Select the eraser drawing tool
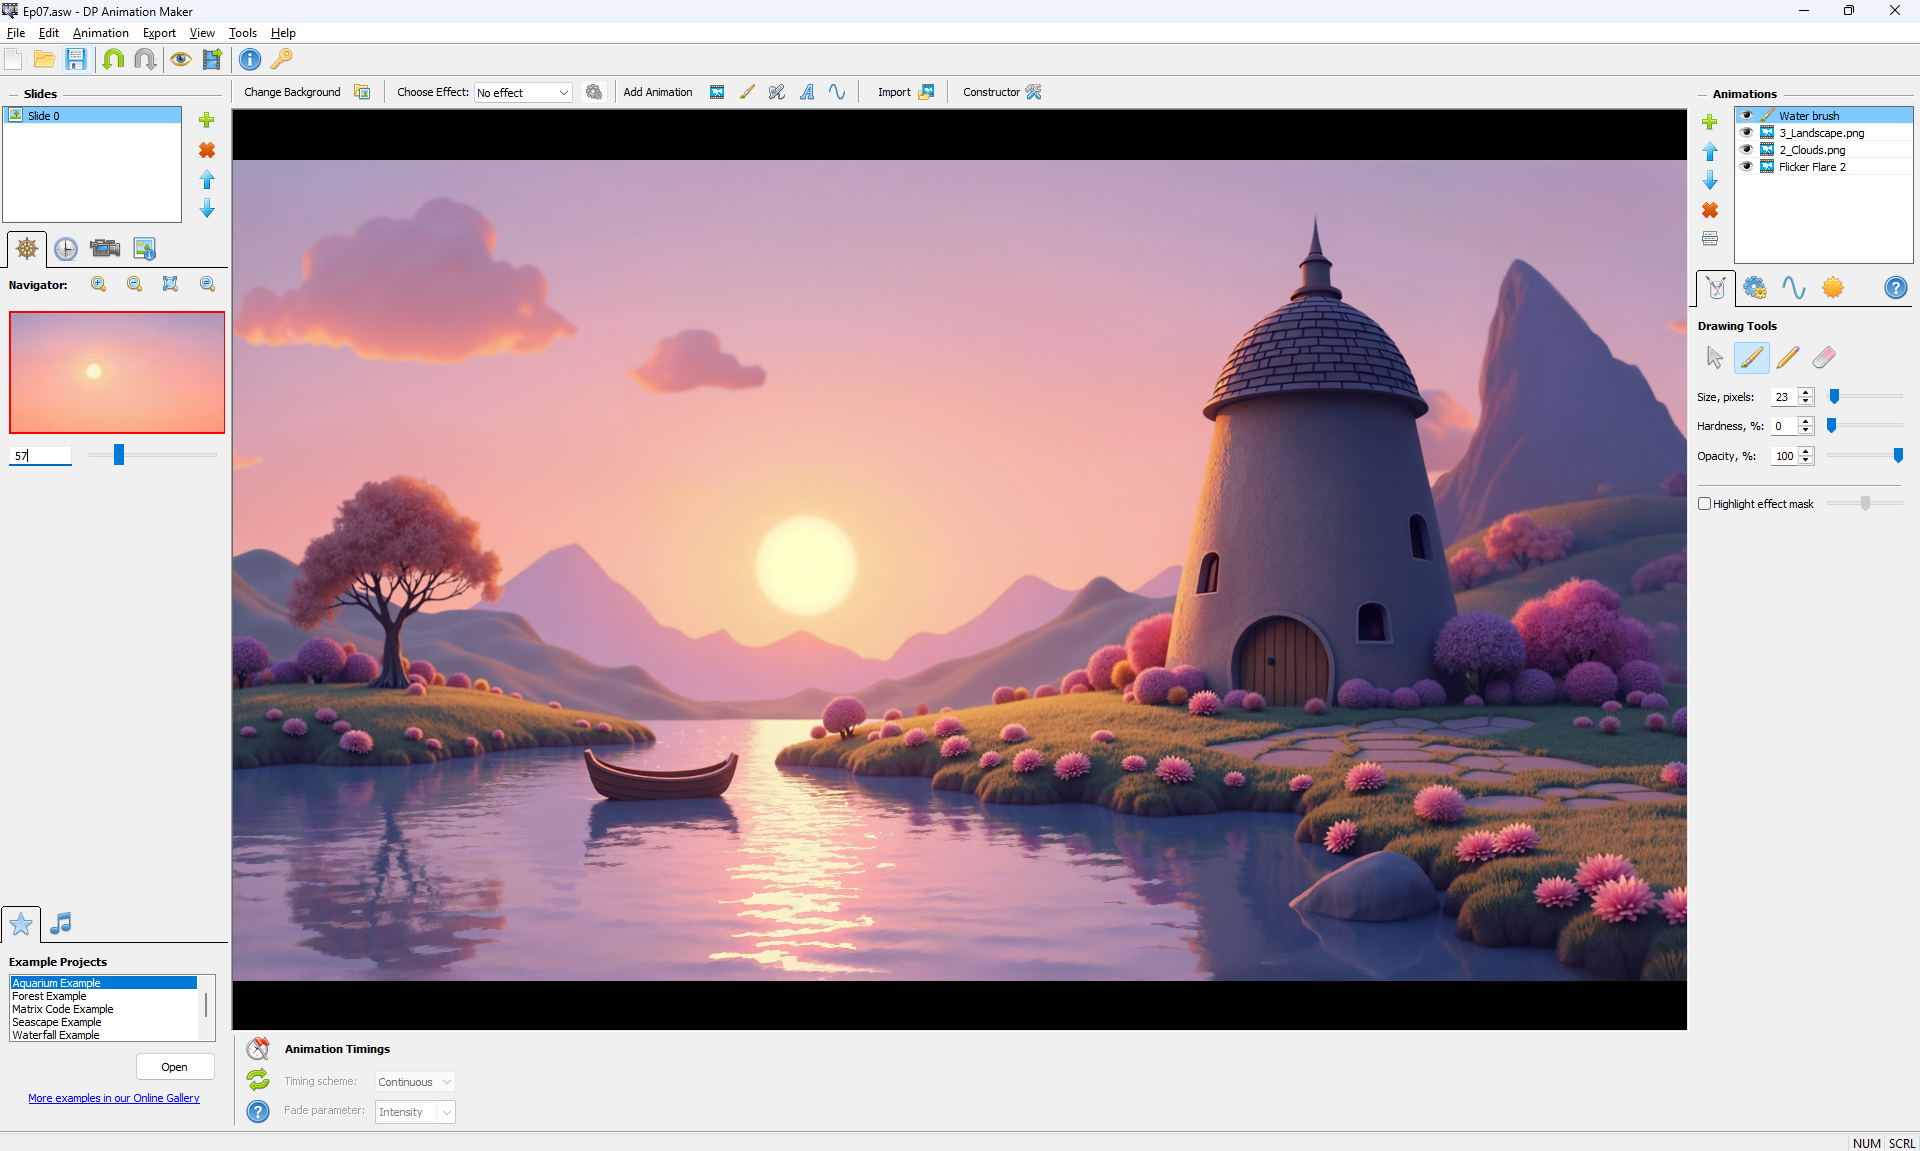This screenshot has height=1151, width=1920. click(1824, 357)
